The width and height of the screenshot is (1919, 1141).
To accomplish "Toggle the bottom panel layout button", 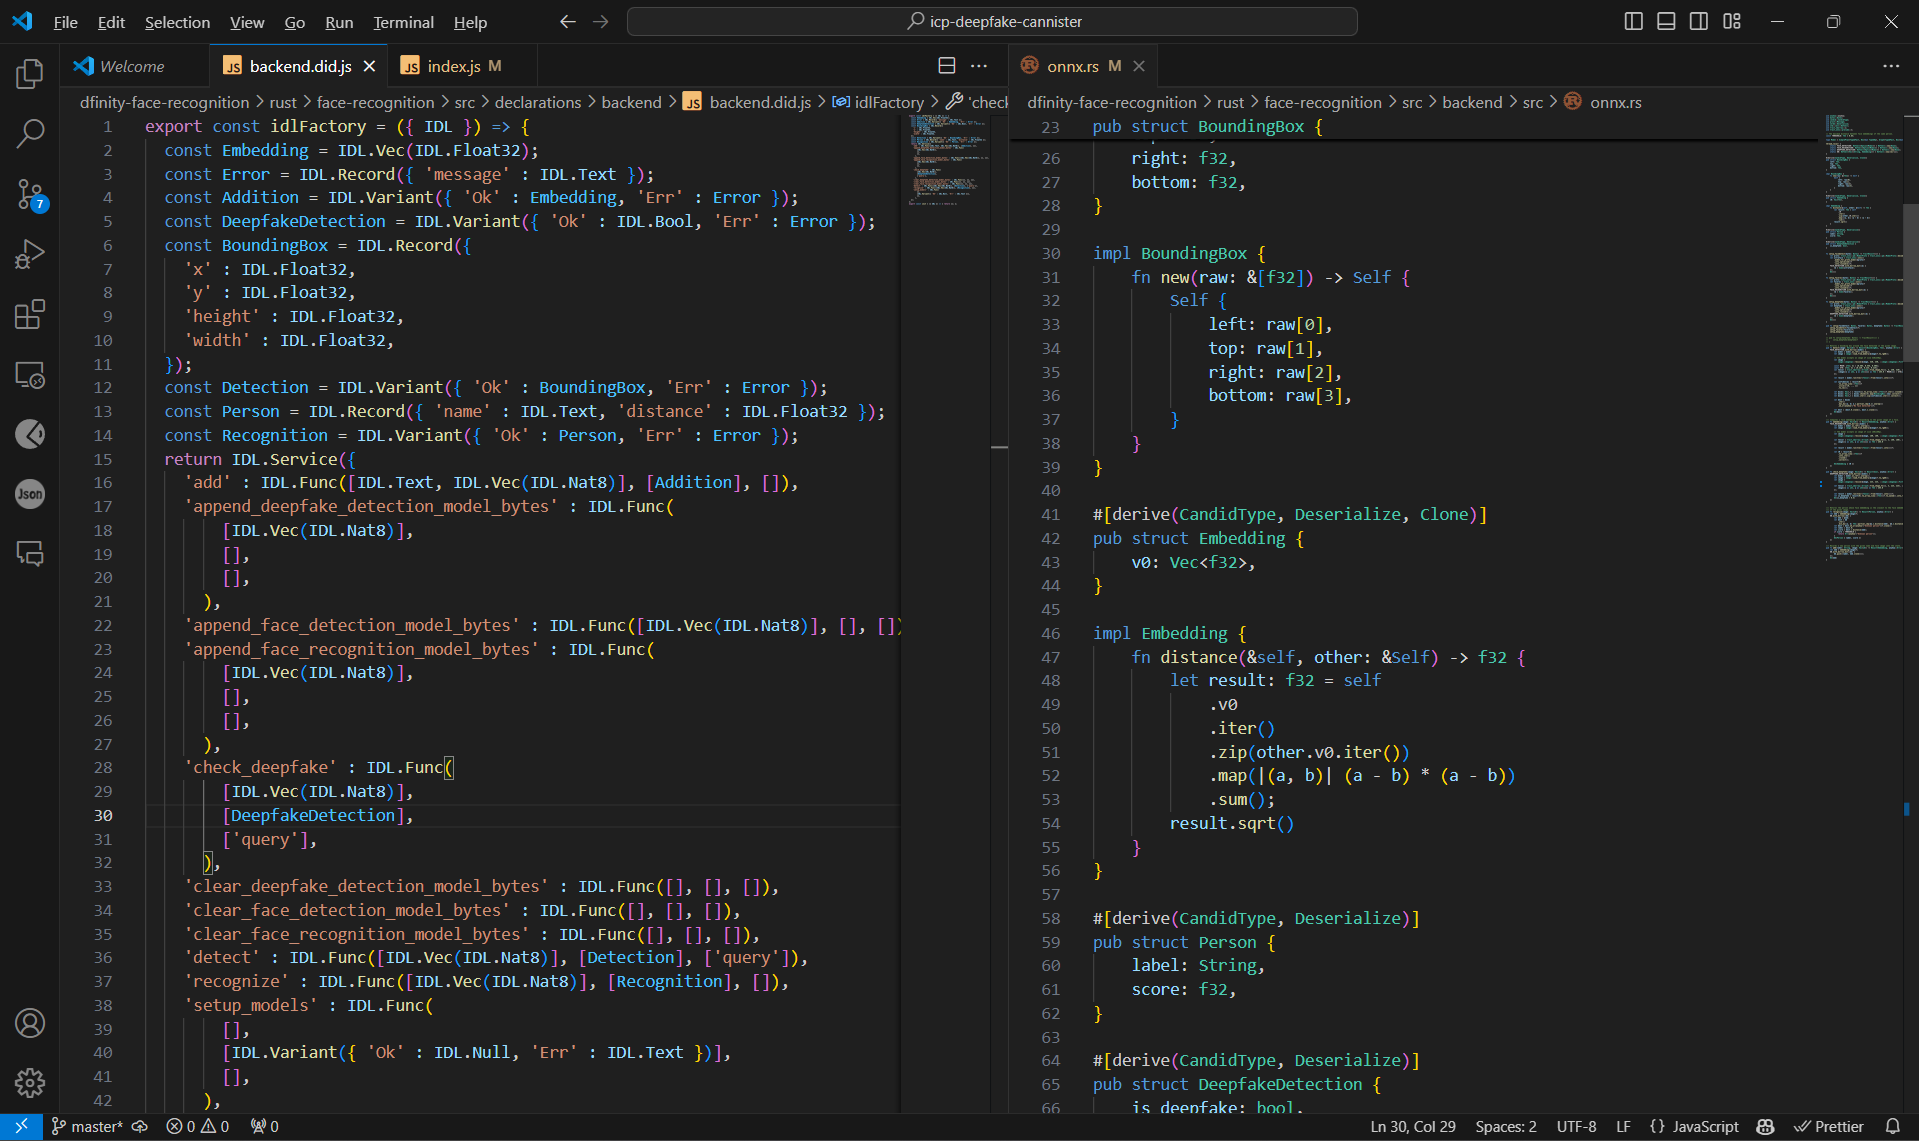I will [1666, 21].
